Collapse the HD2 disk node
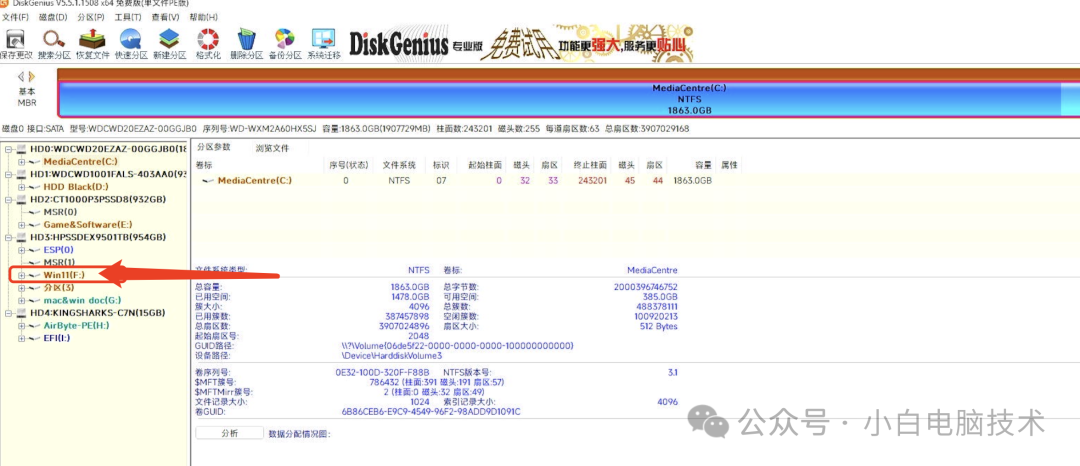Screen dimensions: 1080x466 8,199
